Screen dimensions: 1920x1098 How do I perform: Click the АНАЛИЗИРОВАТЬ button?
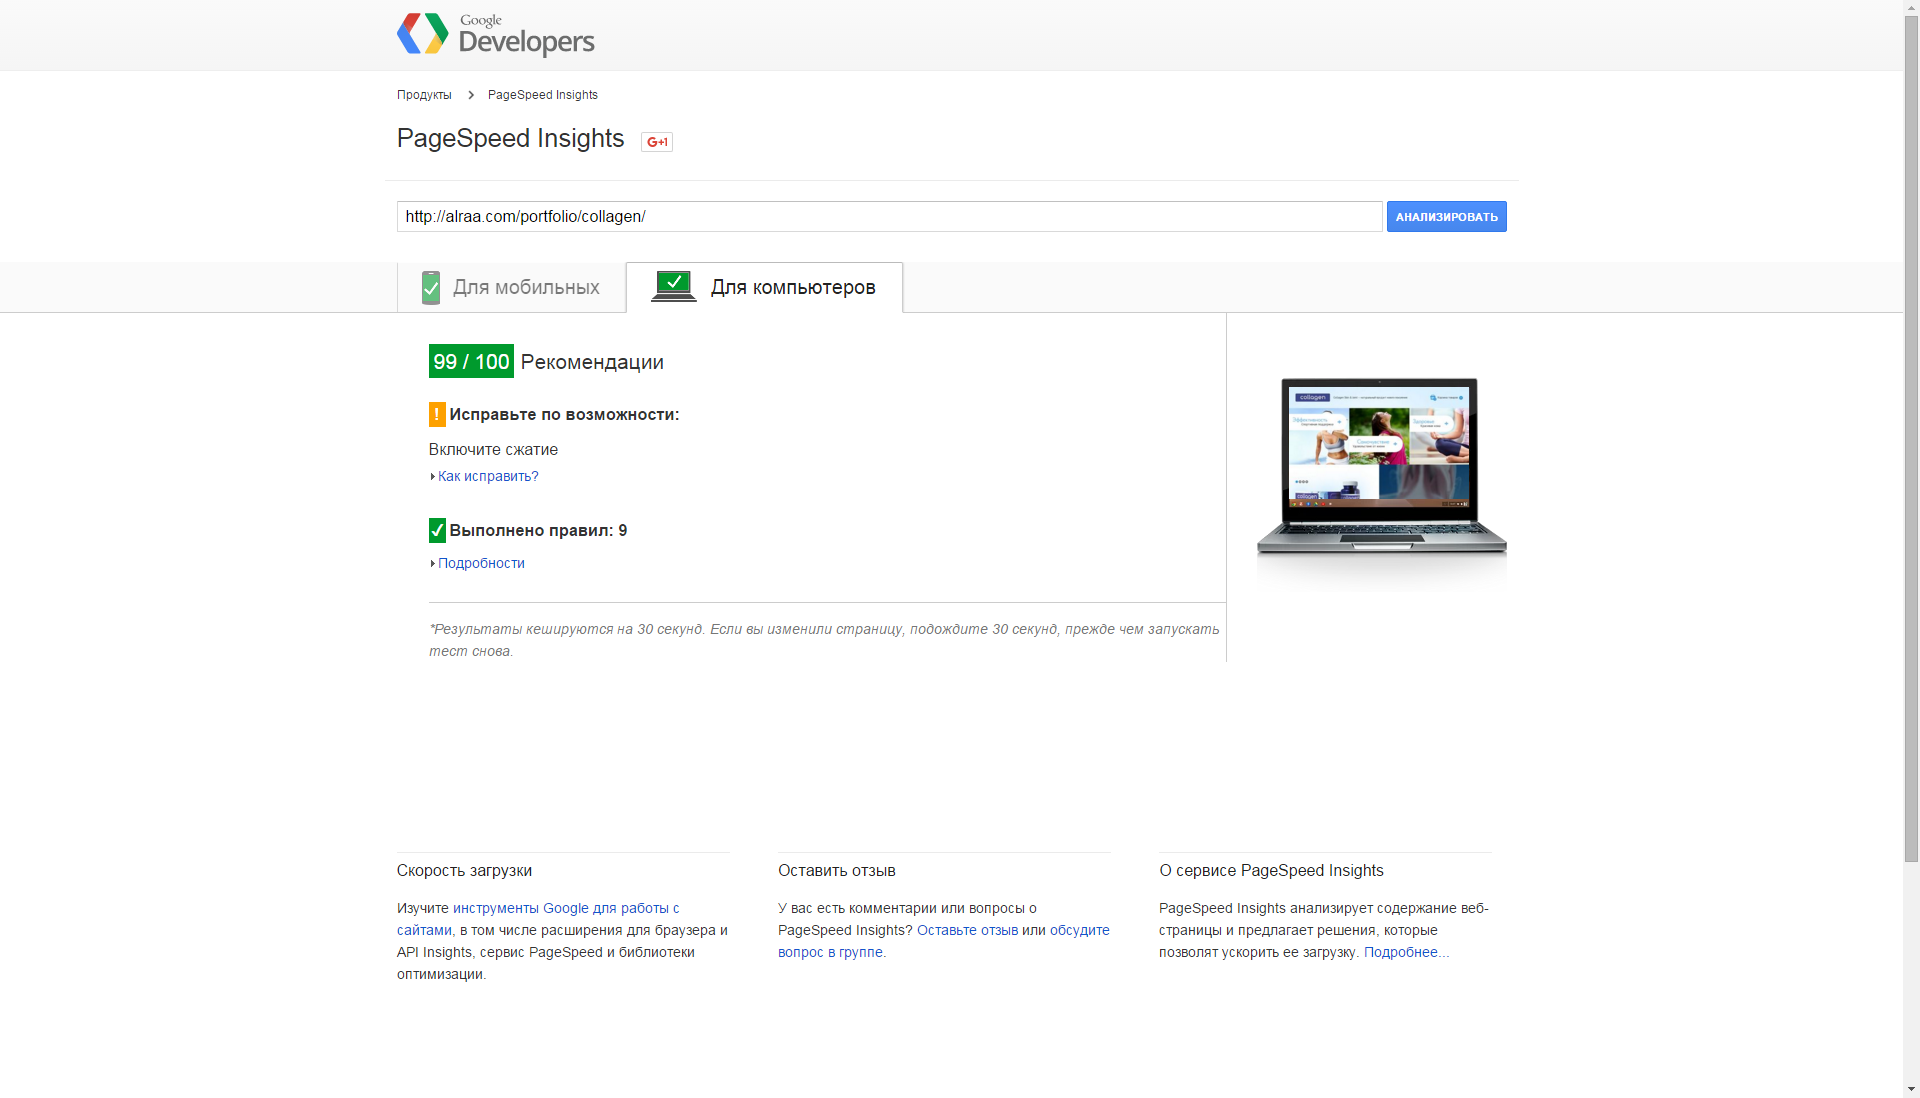1446,216
